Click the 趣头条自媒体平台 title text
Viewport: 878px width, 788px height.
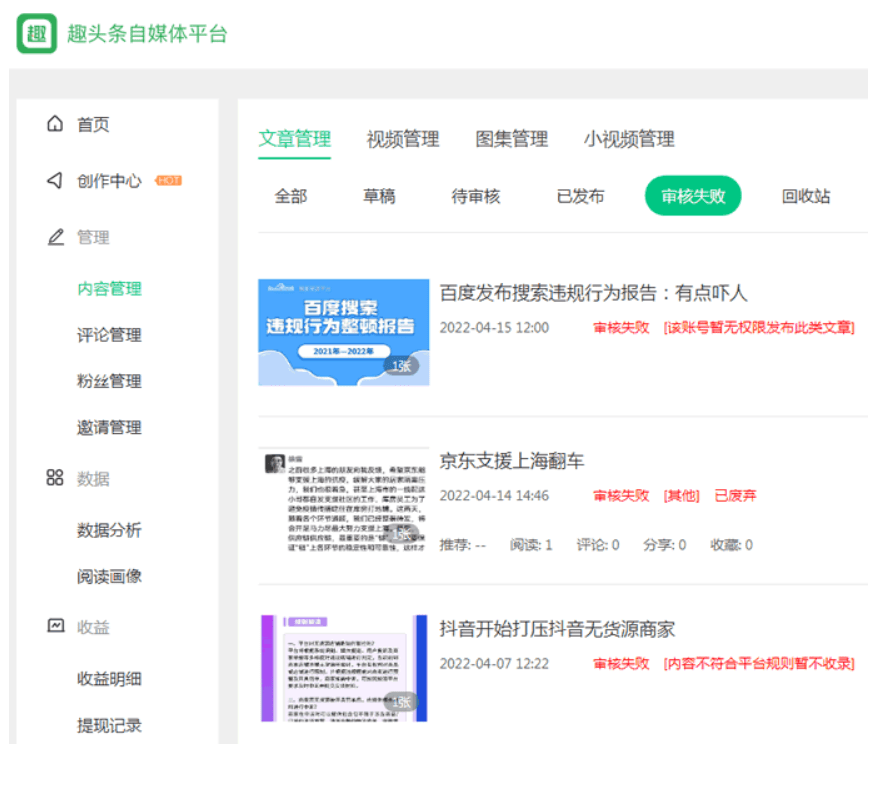pos(147,34)
